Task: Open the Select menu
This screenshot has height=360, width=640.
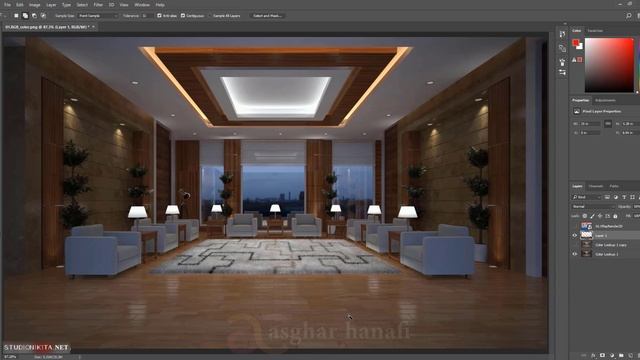Action: coord(82,5)
